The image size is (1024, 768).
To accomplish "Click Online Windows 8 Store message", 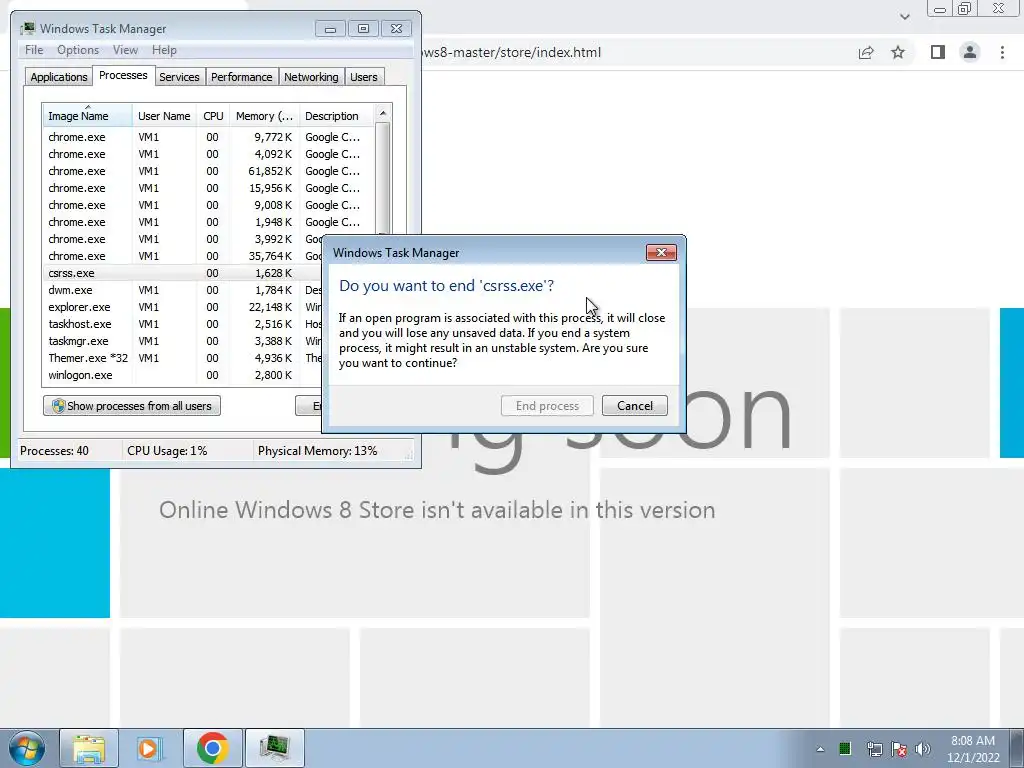I will [437, 510].
